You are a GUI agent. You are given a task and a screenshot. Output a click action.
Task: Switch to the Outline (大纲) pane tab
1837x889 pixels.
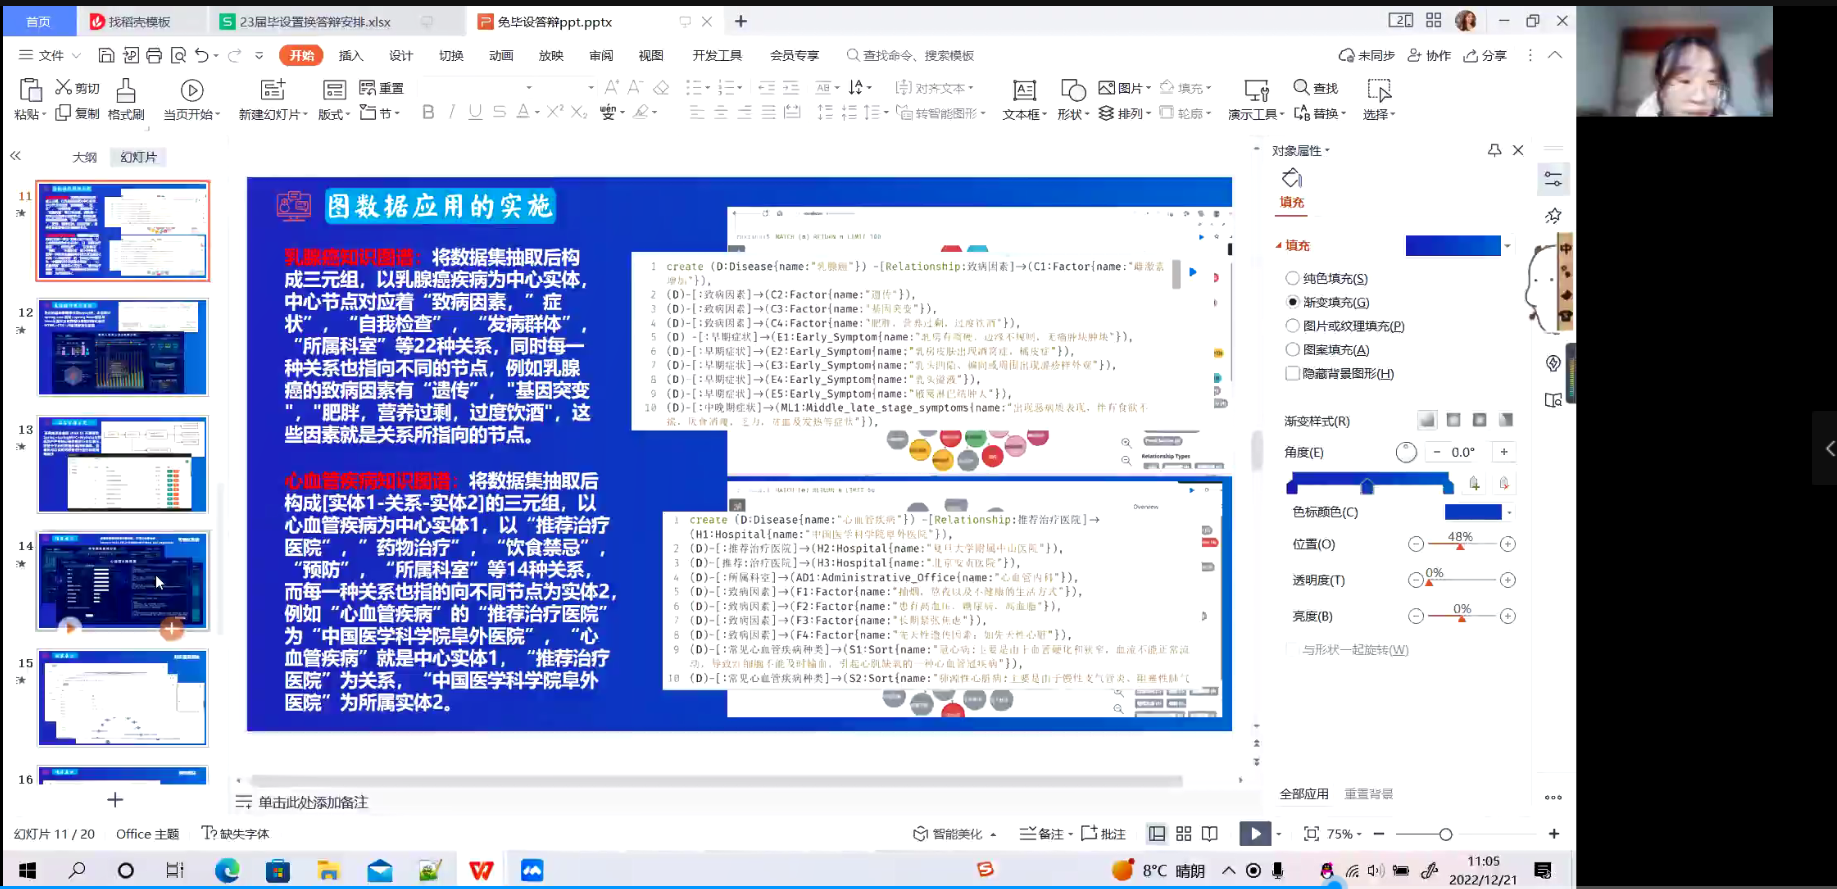coord(85,157)
